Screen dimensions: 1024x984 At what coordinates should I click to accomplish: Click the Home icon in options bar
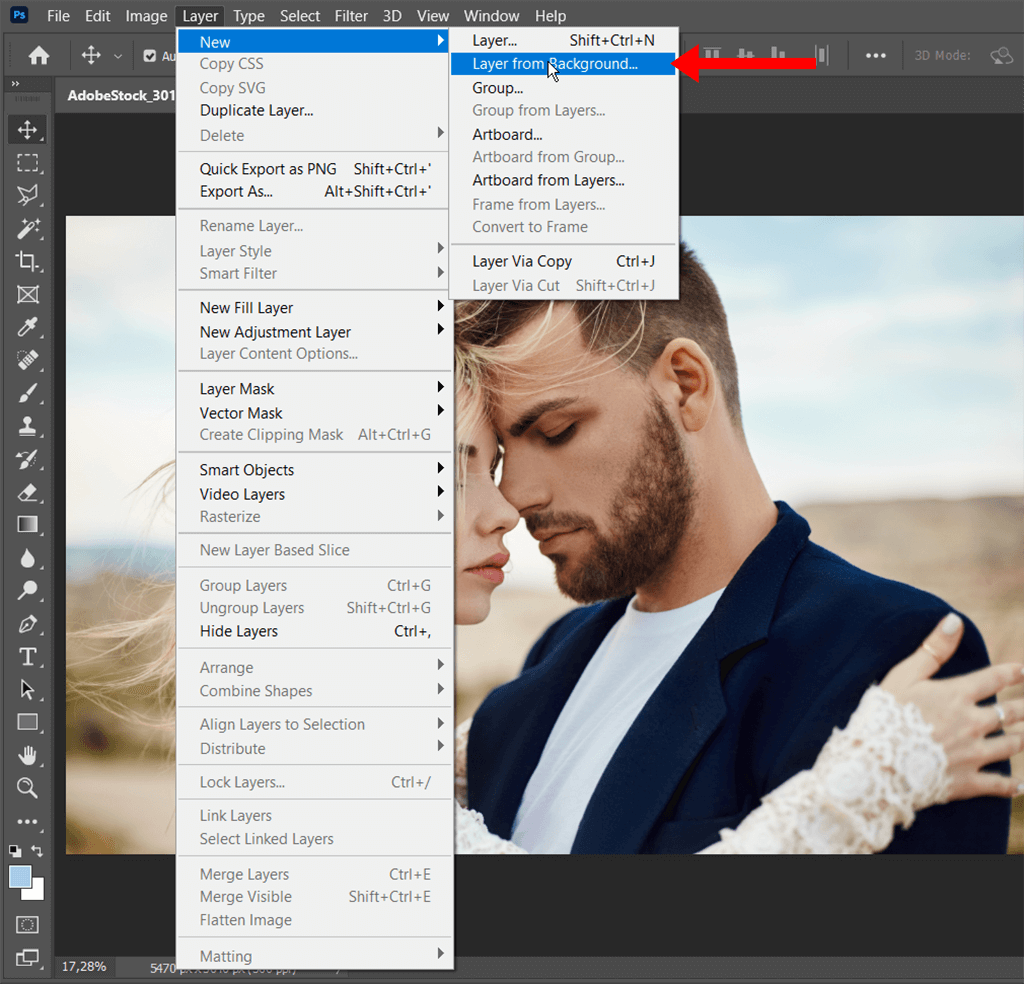tap(39, 56)
